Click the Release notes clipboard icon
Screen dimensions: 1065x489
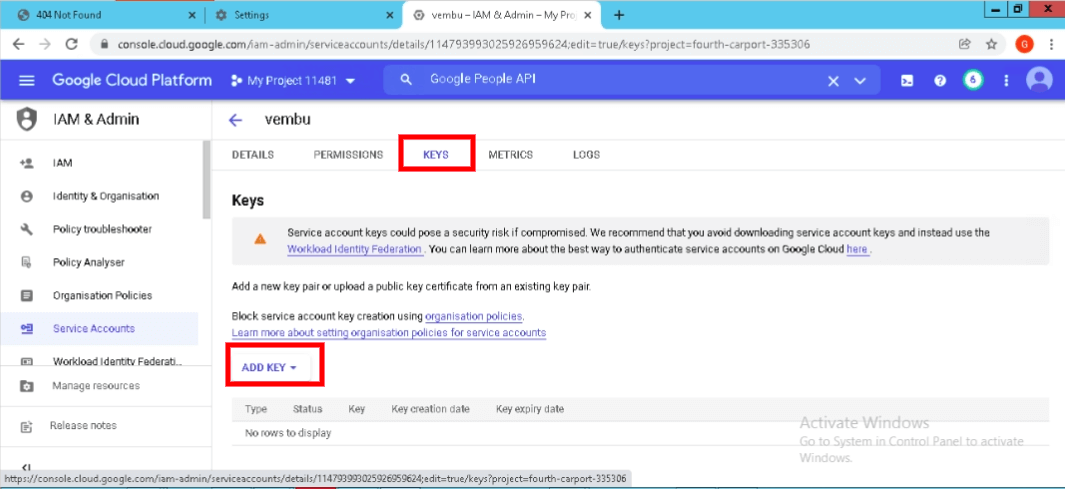[27, 427]
